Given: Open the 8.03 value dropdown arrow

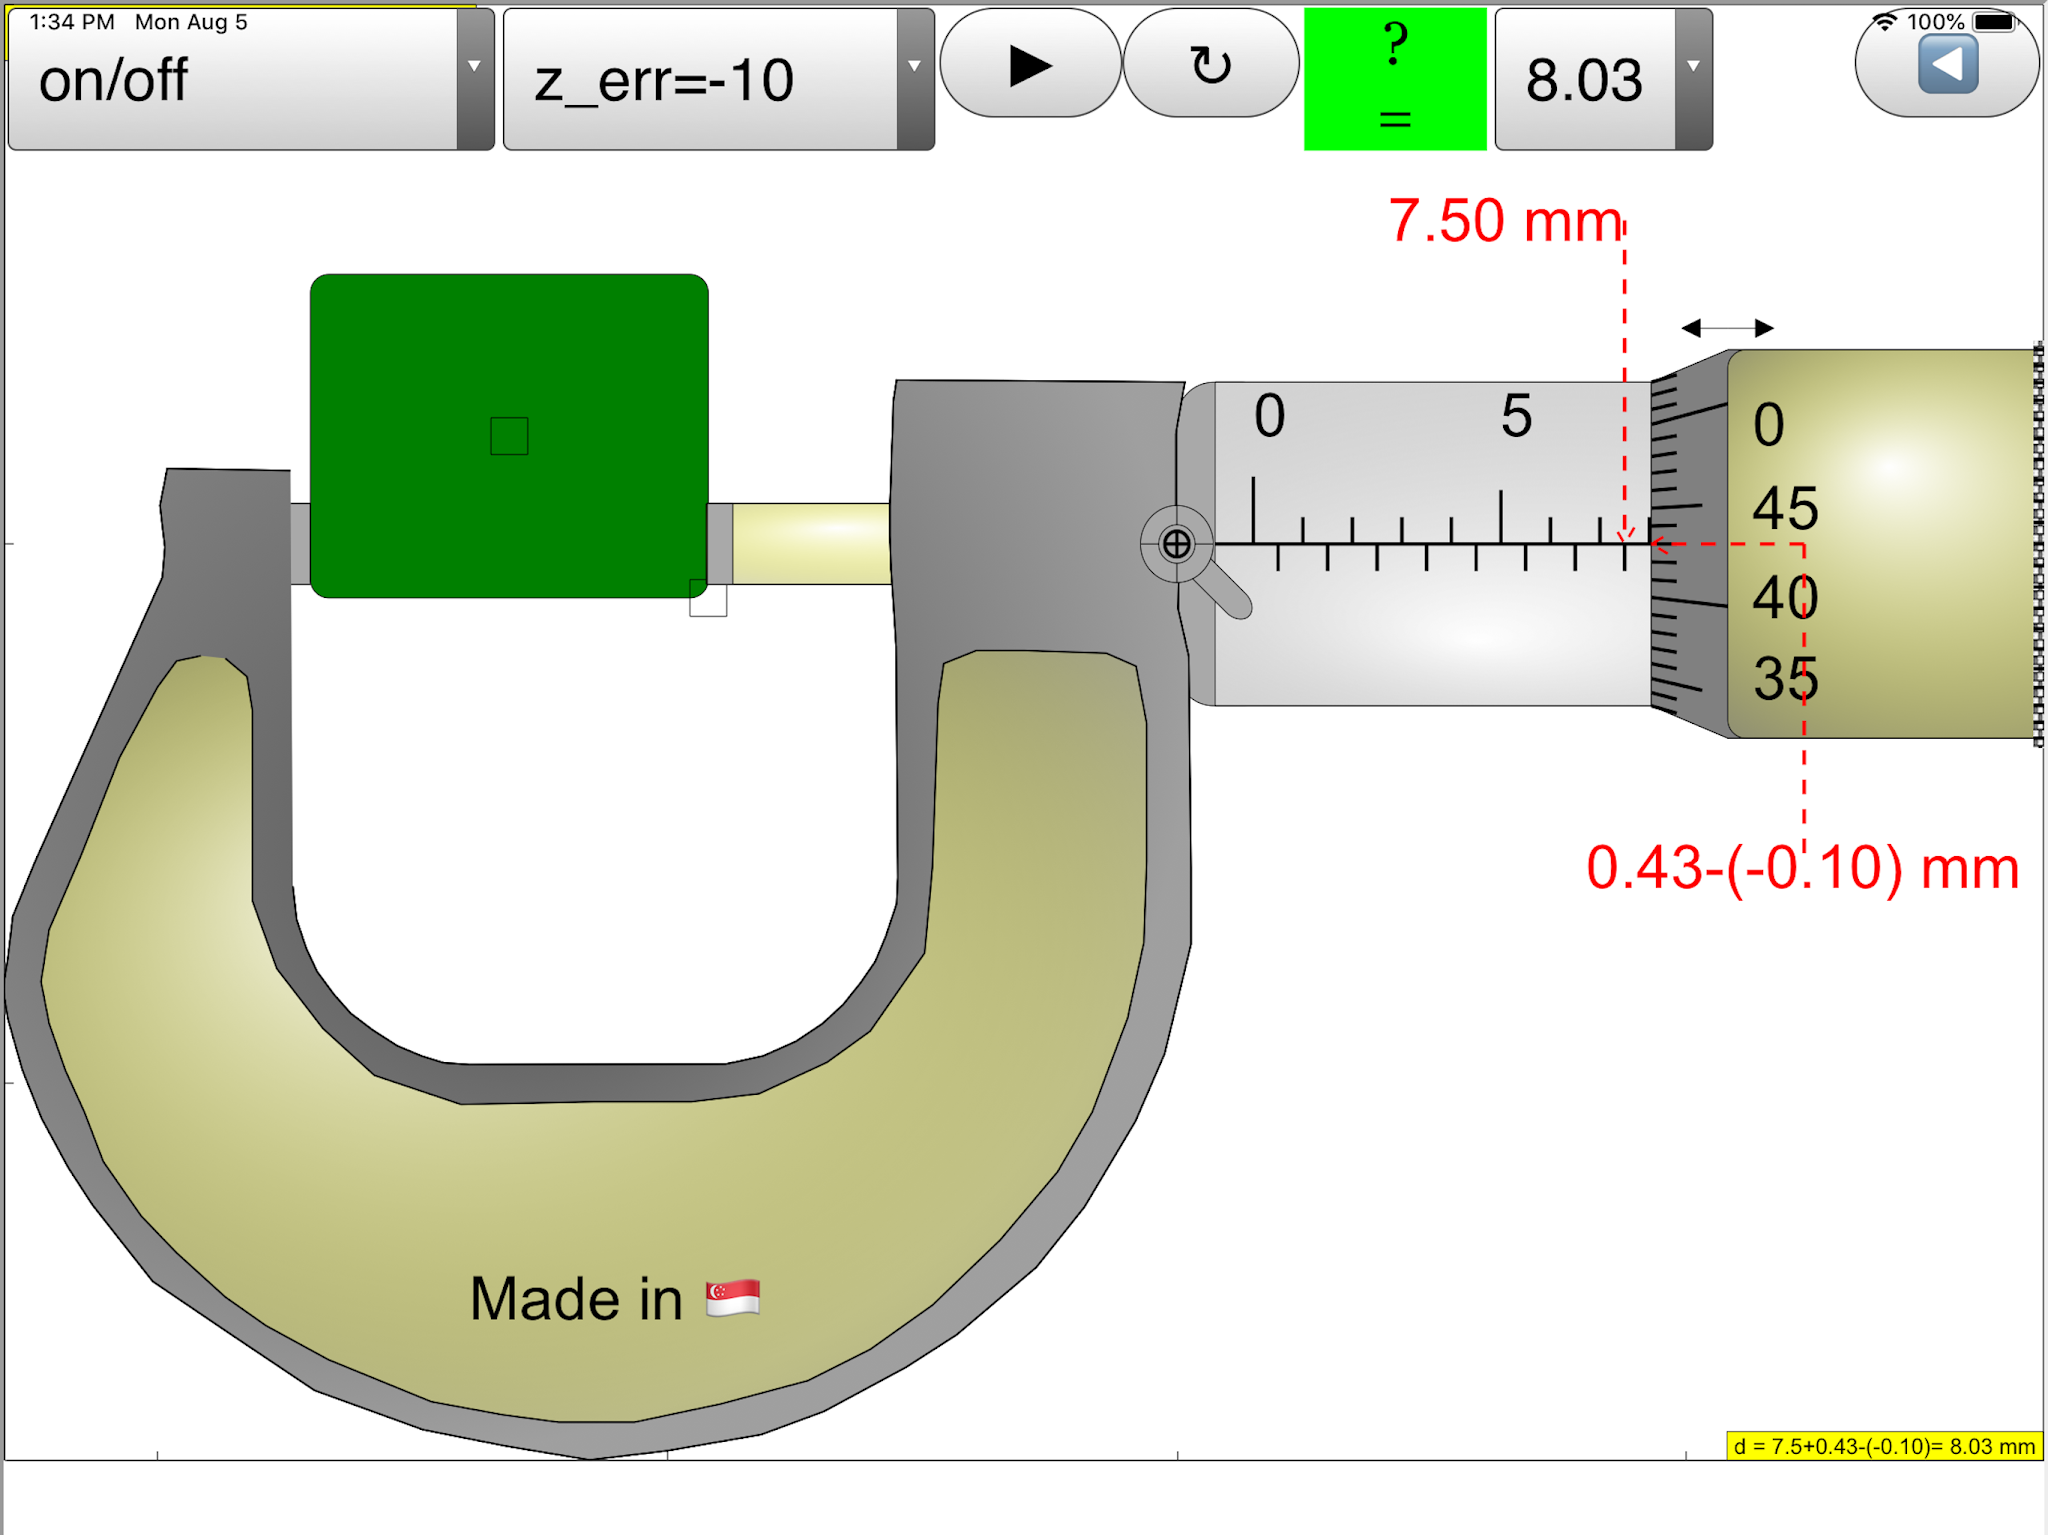Looking at the screenshot, I should tap(1693, 67).
